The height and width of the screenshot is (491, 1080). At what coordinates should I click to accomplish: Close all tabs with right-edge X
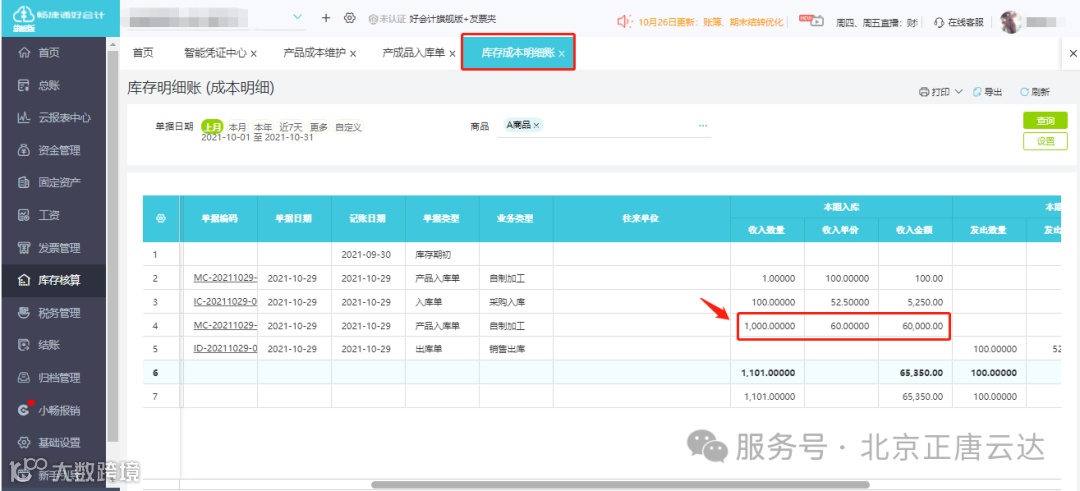(1072, 53)
